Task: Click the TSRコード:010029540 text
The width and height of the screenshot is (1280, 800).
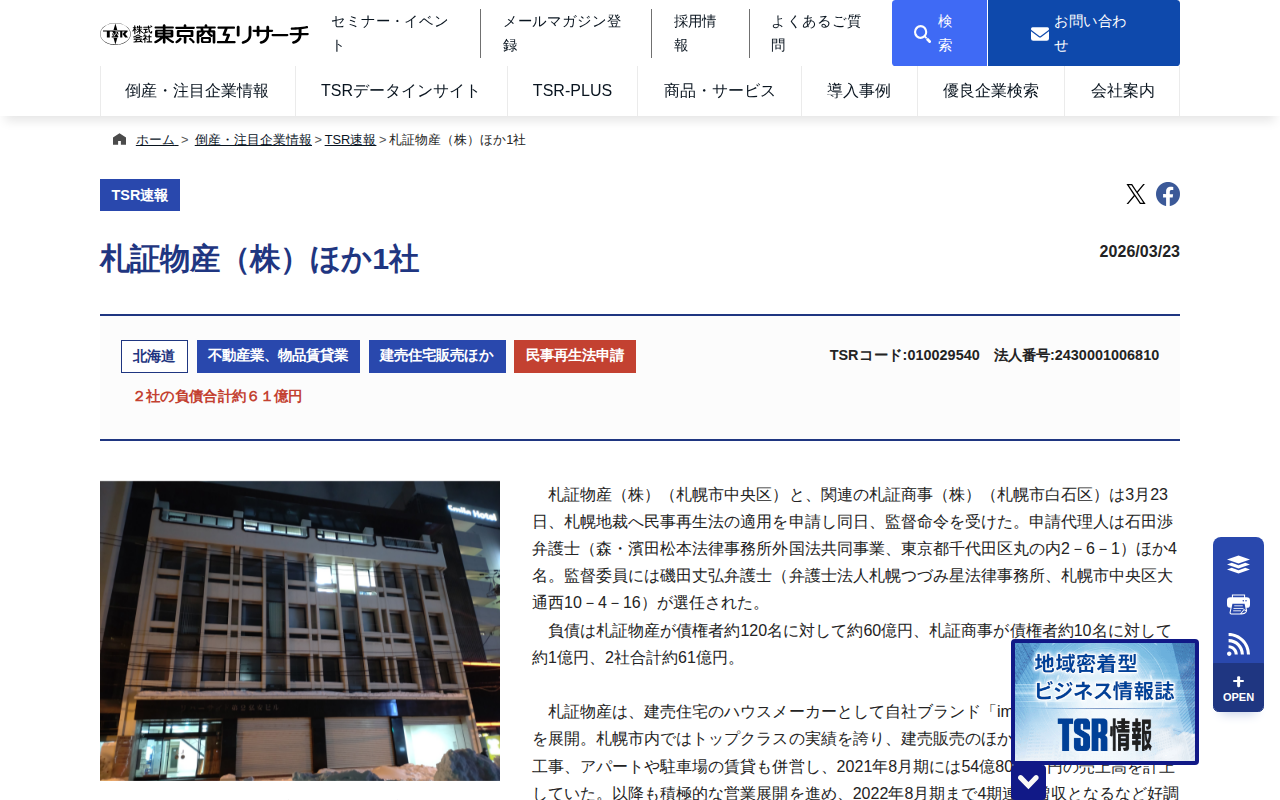Action: tap(905, 355)
